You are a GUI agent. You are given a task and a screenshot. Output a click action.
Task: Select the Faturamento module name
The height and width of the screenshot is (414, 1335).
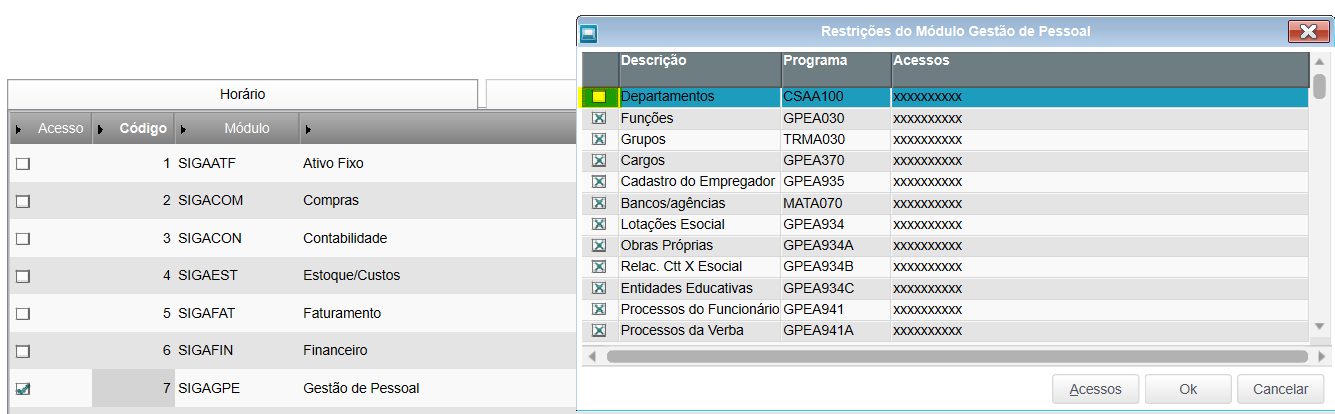point(342,313)
